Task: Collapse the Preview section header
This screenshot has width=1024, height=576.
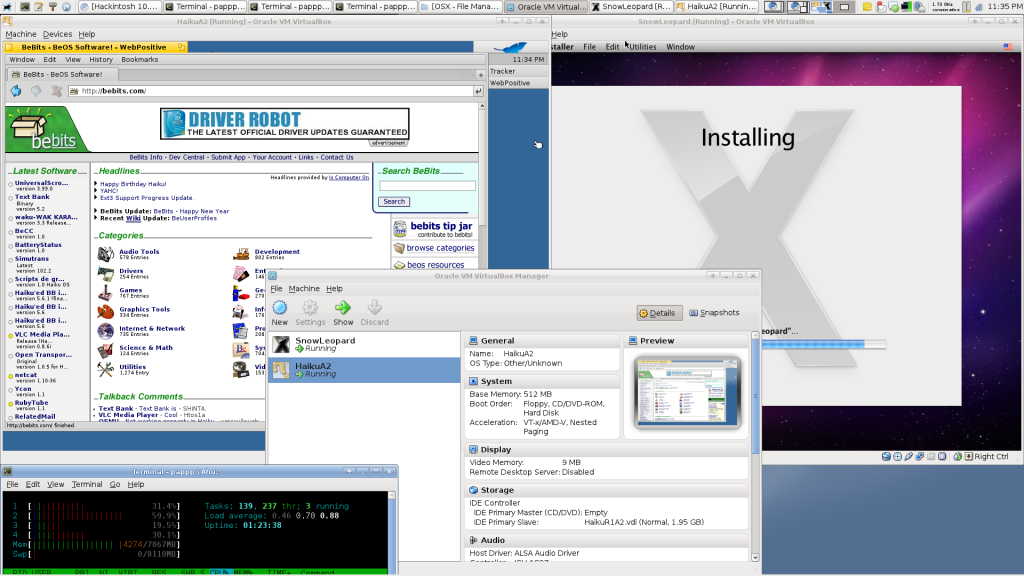Action: (687, 341)
